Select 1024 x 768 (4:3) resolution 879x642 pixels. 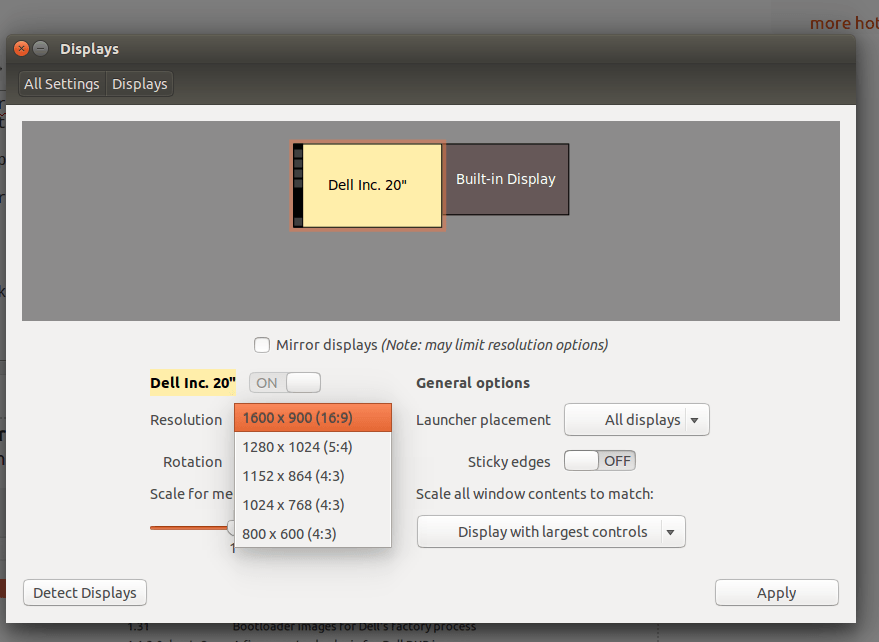[312, 505]
